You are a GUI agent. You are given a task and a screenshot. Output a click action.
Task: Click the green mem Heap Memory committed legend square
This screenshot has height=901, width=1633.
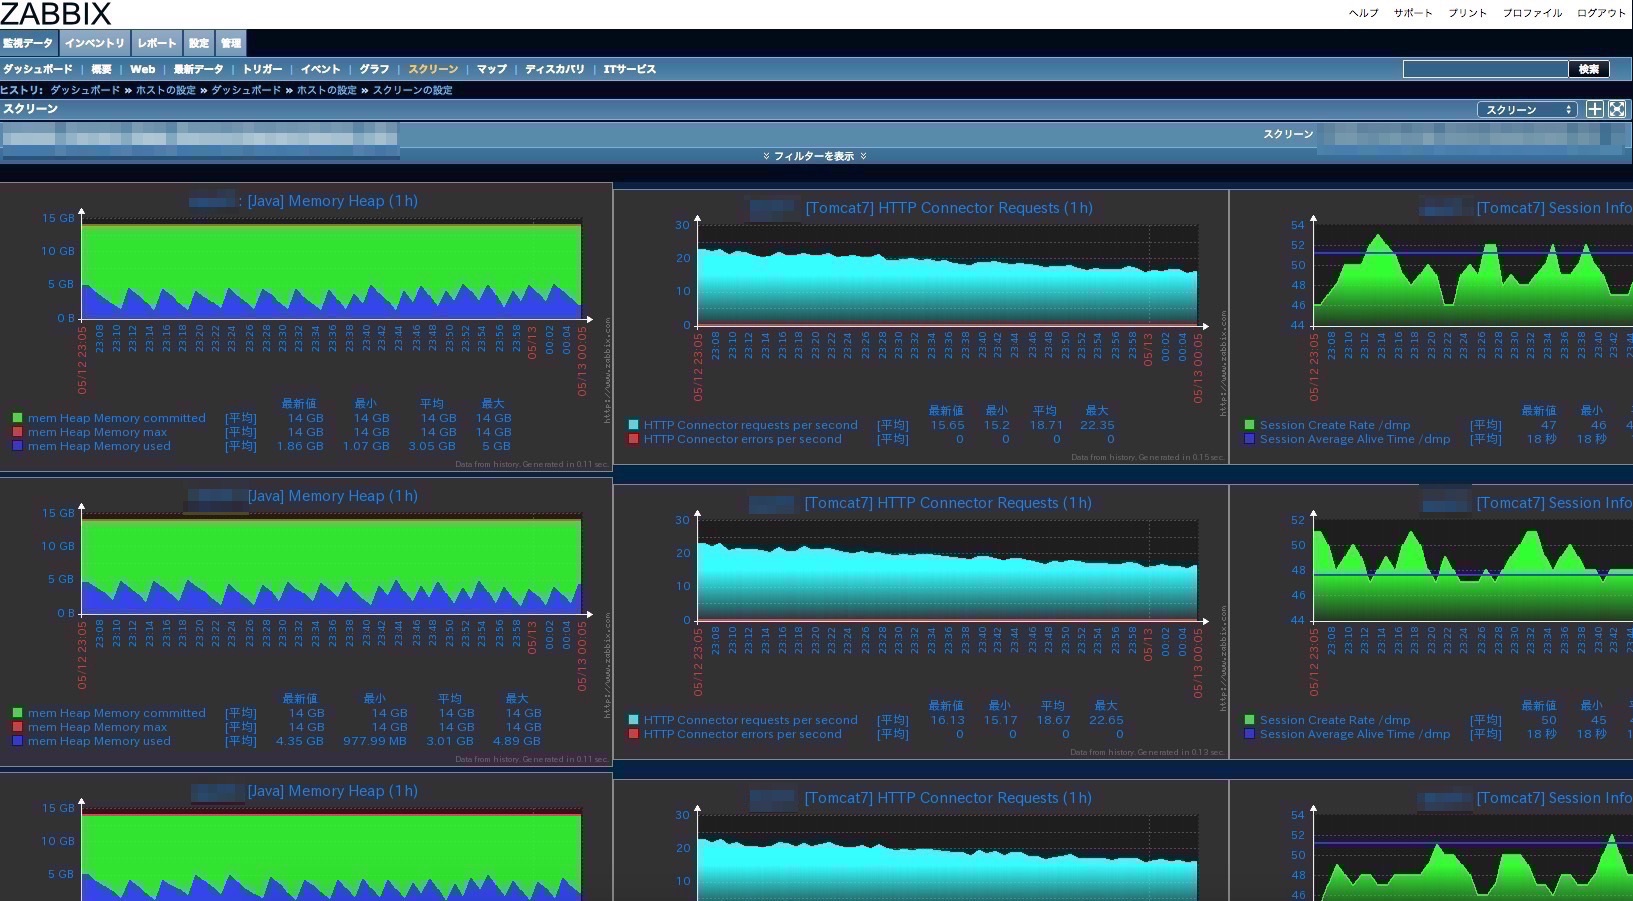click(18, 418)
